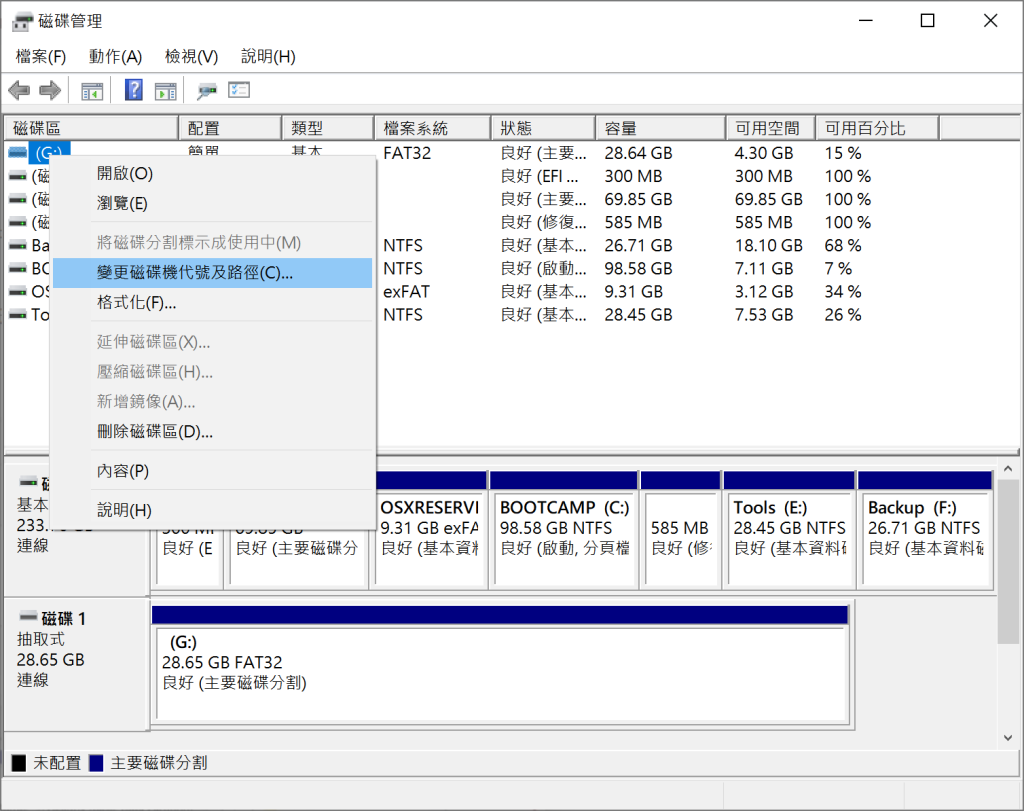Screen dimensions: 1024x811
Task: Click the 300 MB capacity cell
Action: (633, 176)
